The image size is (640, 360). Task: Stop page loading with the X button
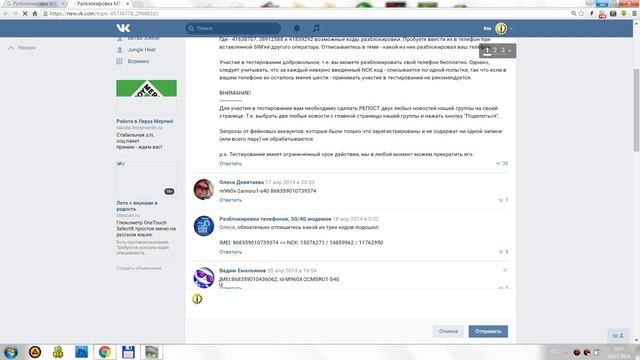click(25, 13)
